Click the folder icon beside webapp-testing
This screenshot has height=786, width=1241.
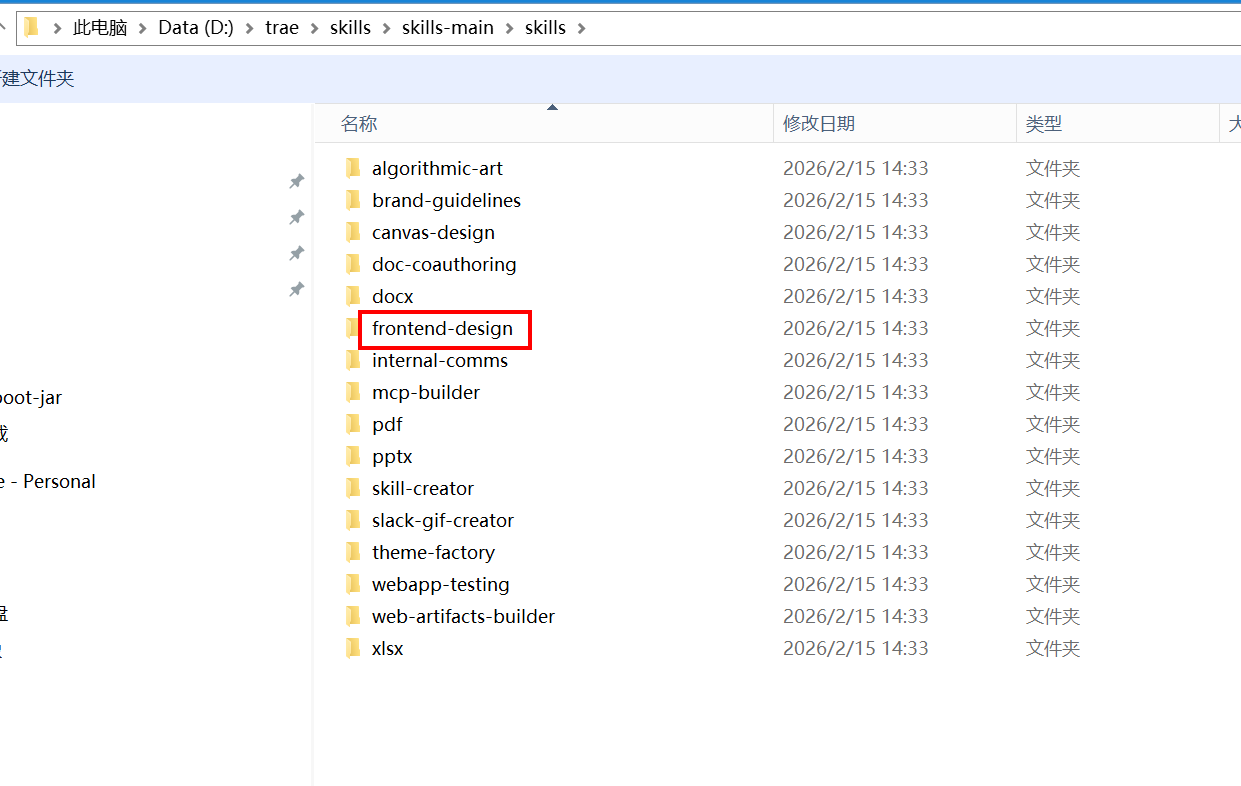[353, 584]
